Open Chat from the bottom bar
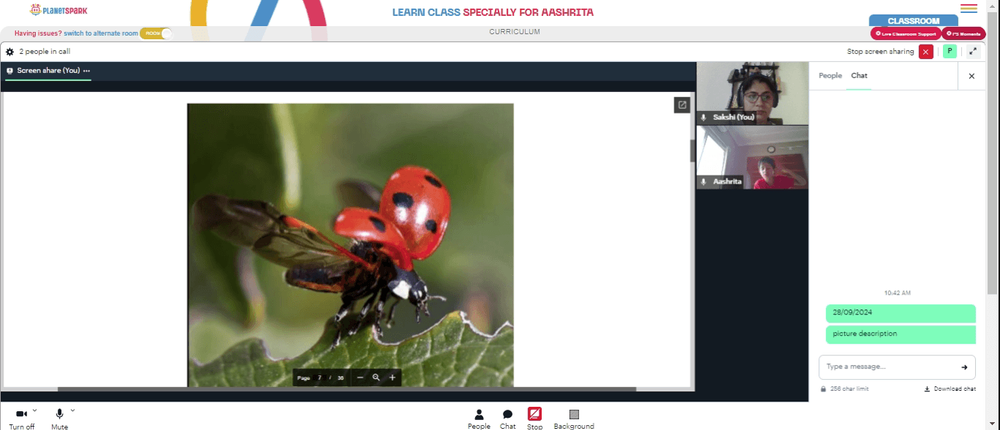1000x430 pixels. (508, 419)
